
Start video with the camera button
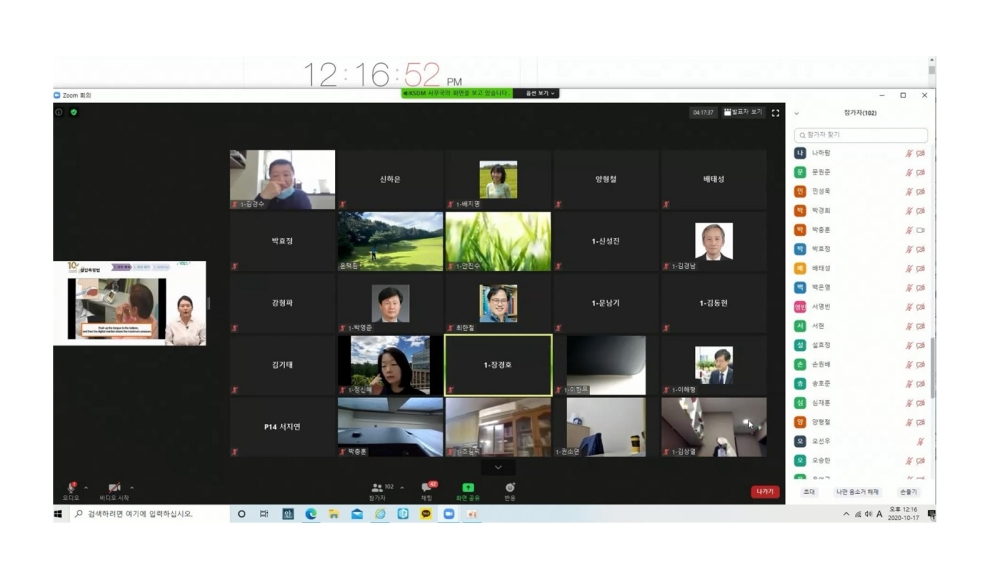[115, 489]
